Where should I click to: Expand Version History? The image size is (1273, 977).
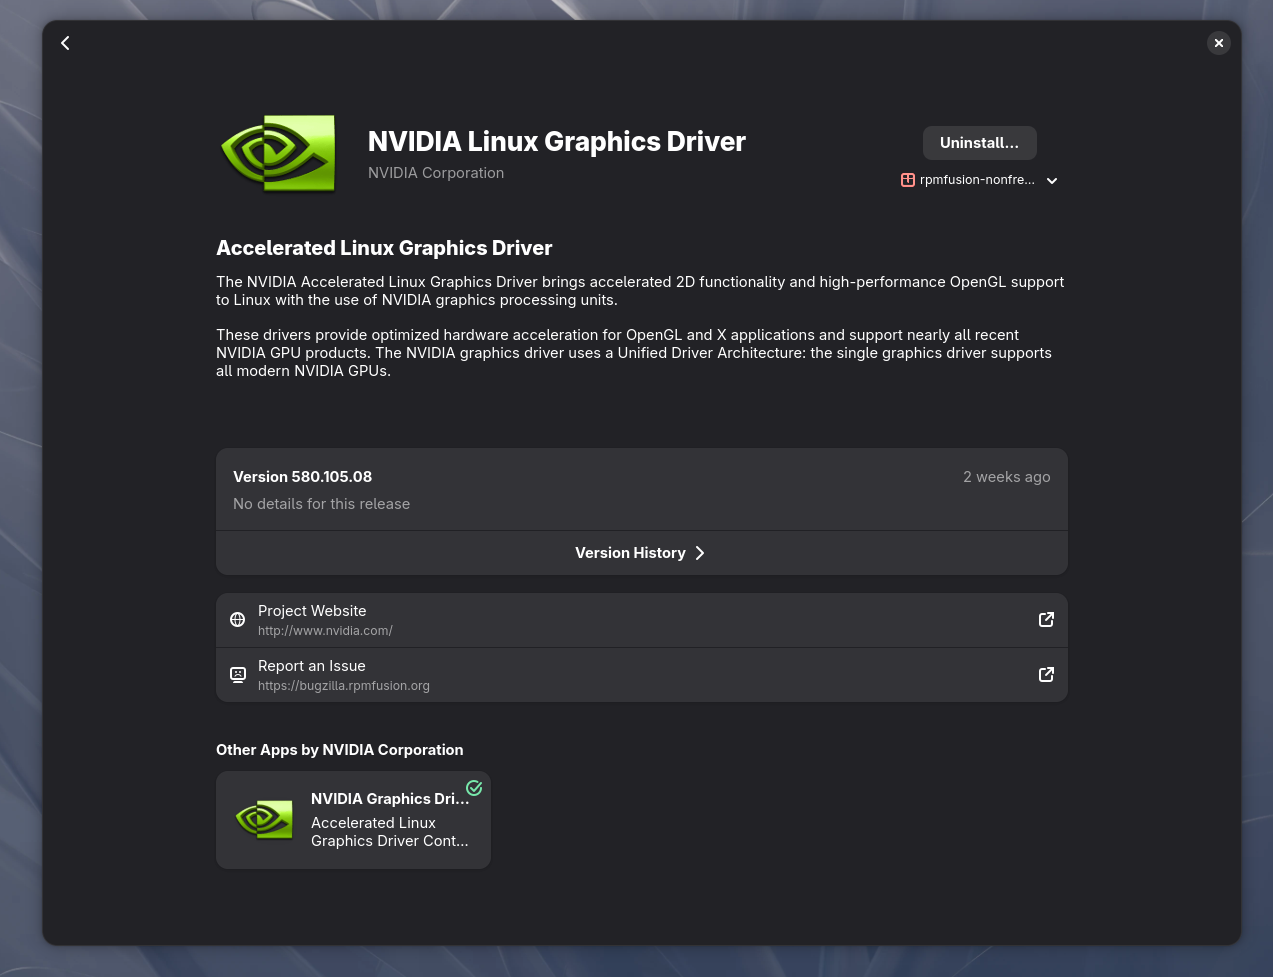point(642,553)
